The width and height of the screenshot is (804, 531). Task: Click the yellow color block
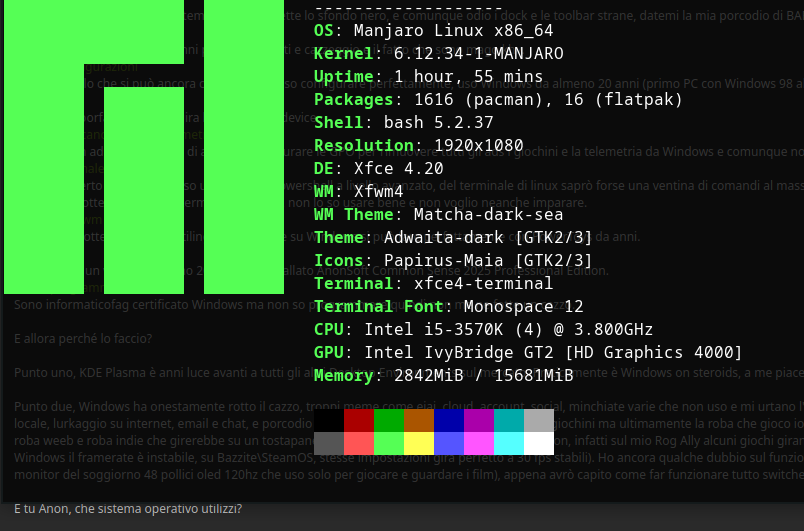(419, 443)
